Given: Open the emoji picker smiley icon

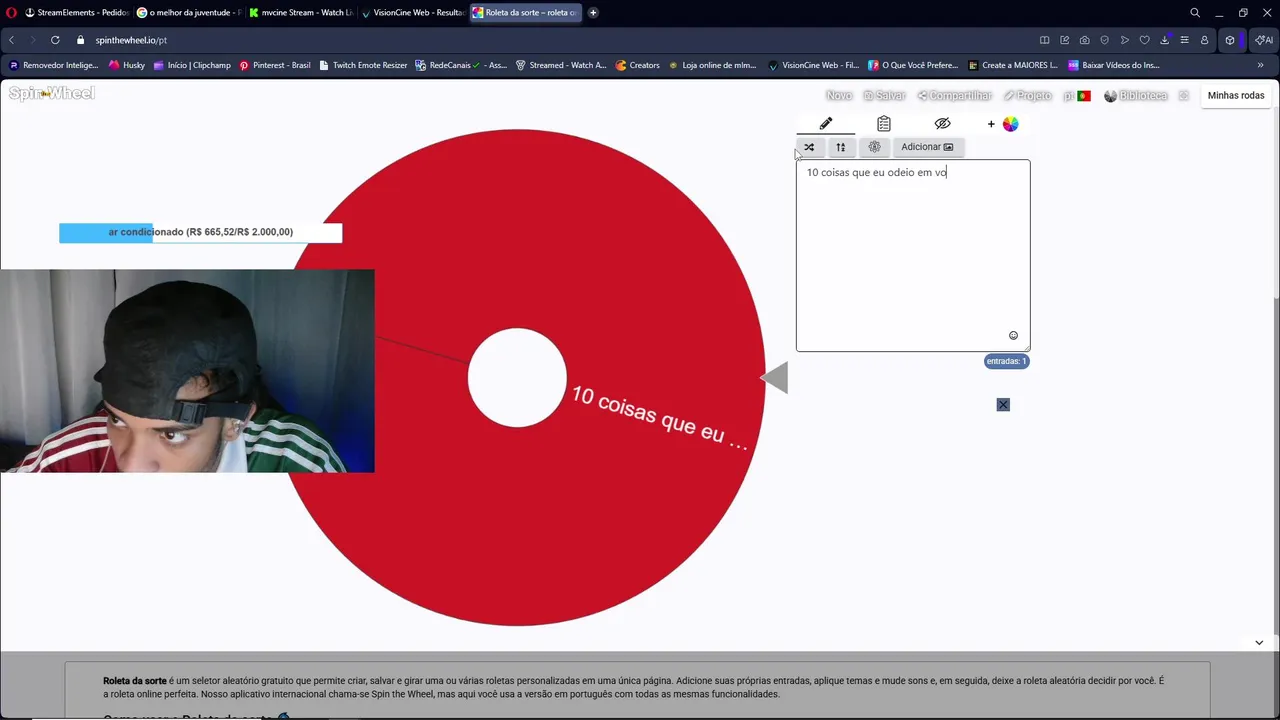Looking at the screenshot, I should 1013,336.
